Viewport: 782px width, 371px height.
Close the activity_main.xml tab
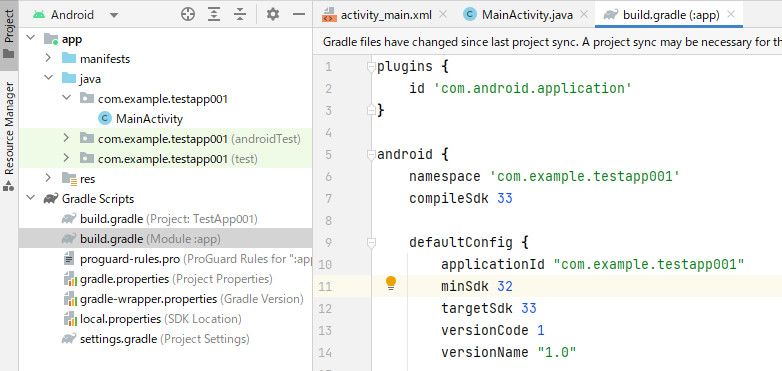442,14
